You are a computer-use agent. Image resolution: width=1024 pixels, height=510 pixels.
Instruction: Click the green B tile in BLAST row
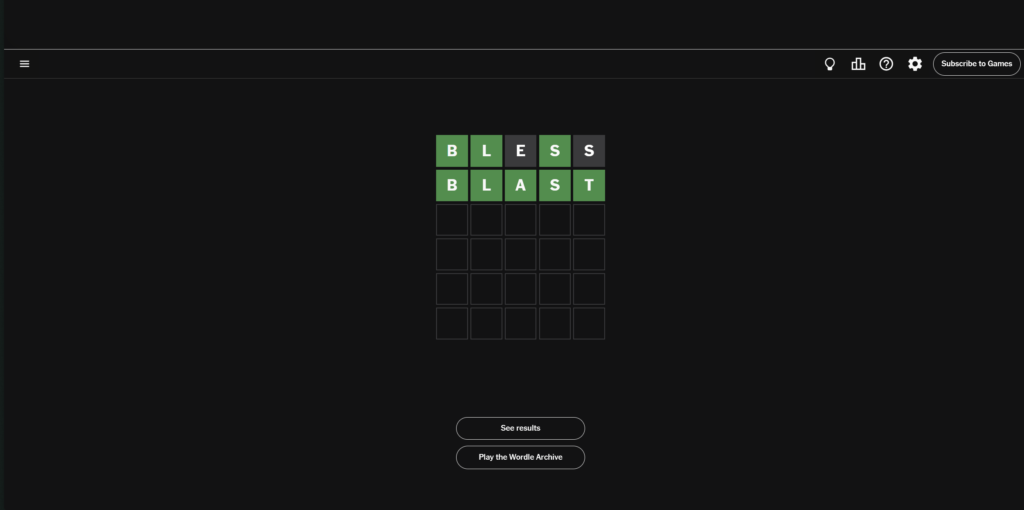click(452, 185)
